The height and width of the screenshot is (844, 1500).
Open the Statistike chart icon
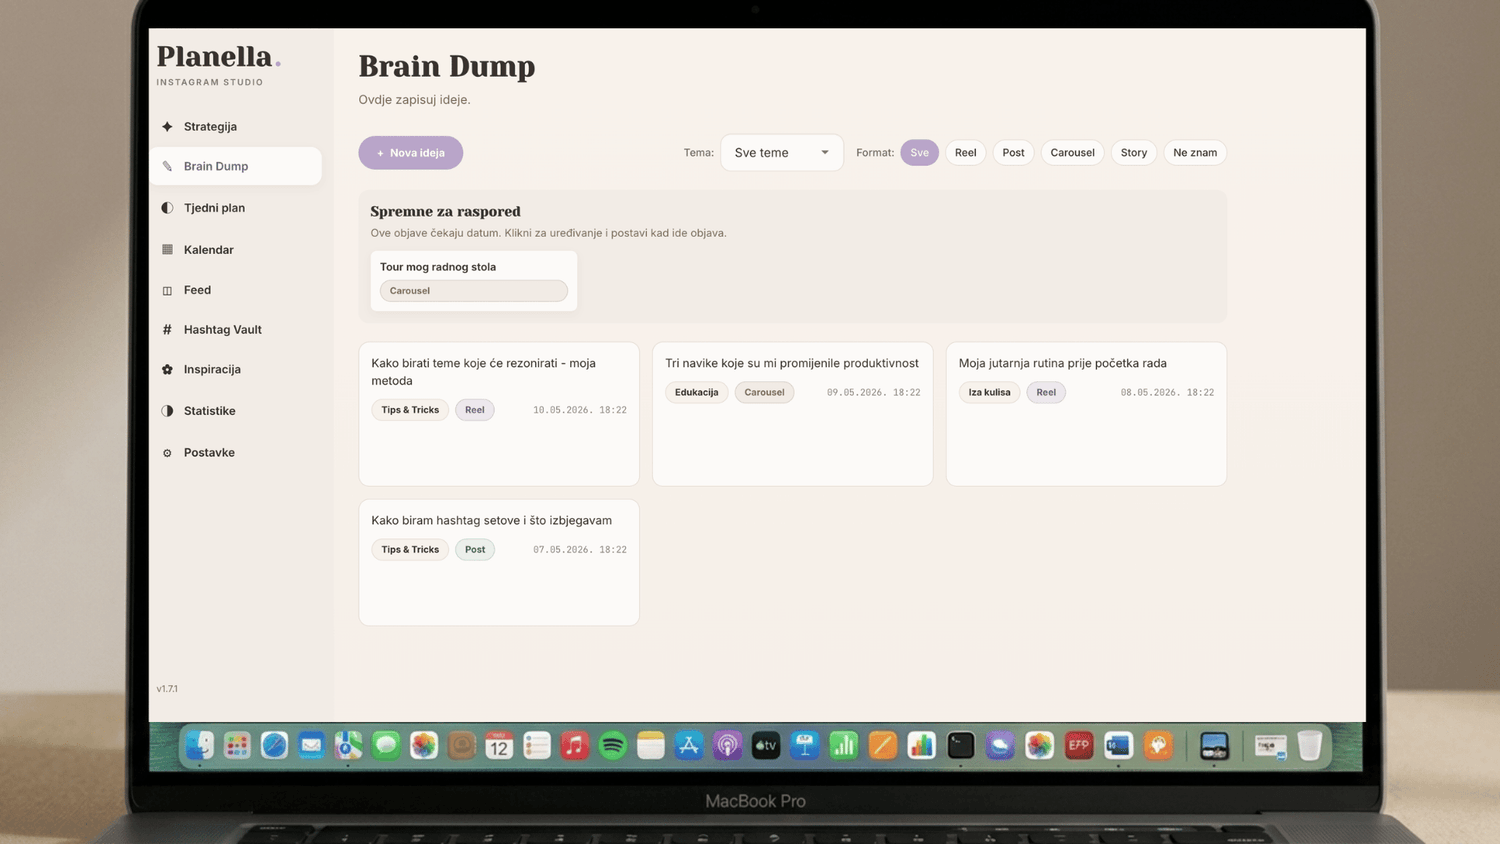[167, 411]
